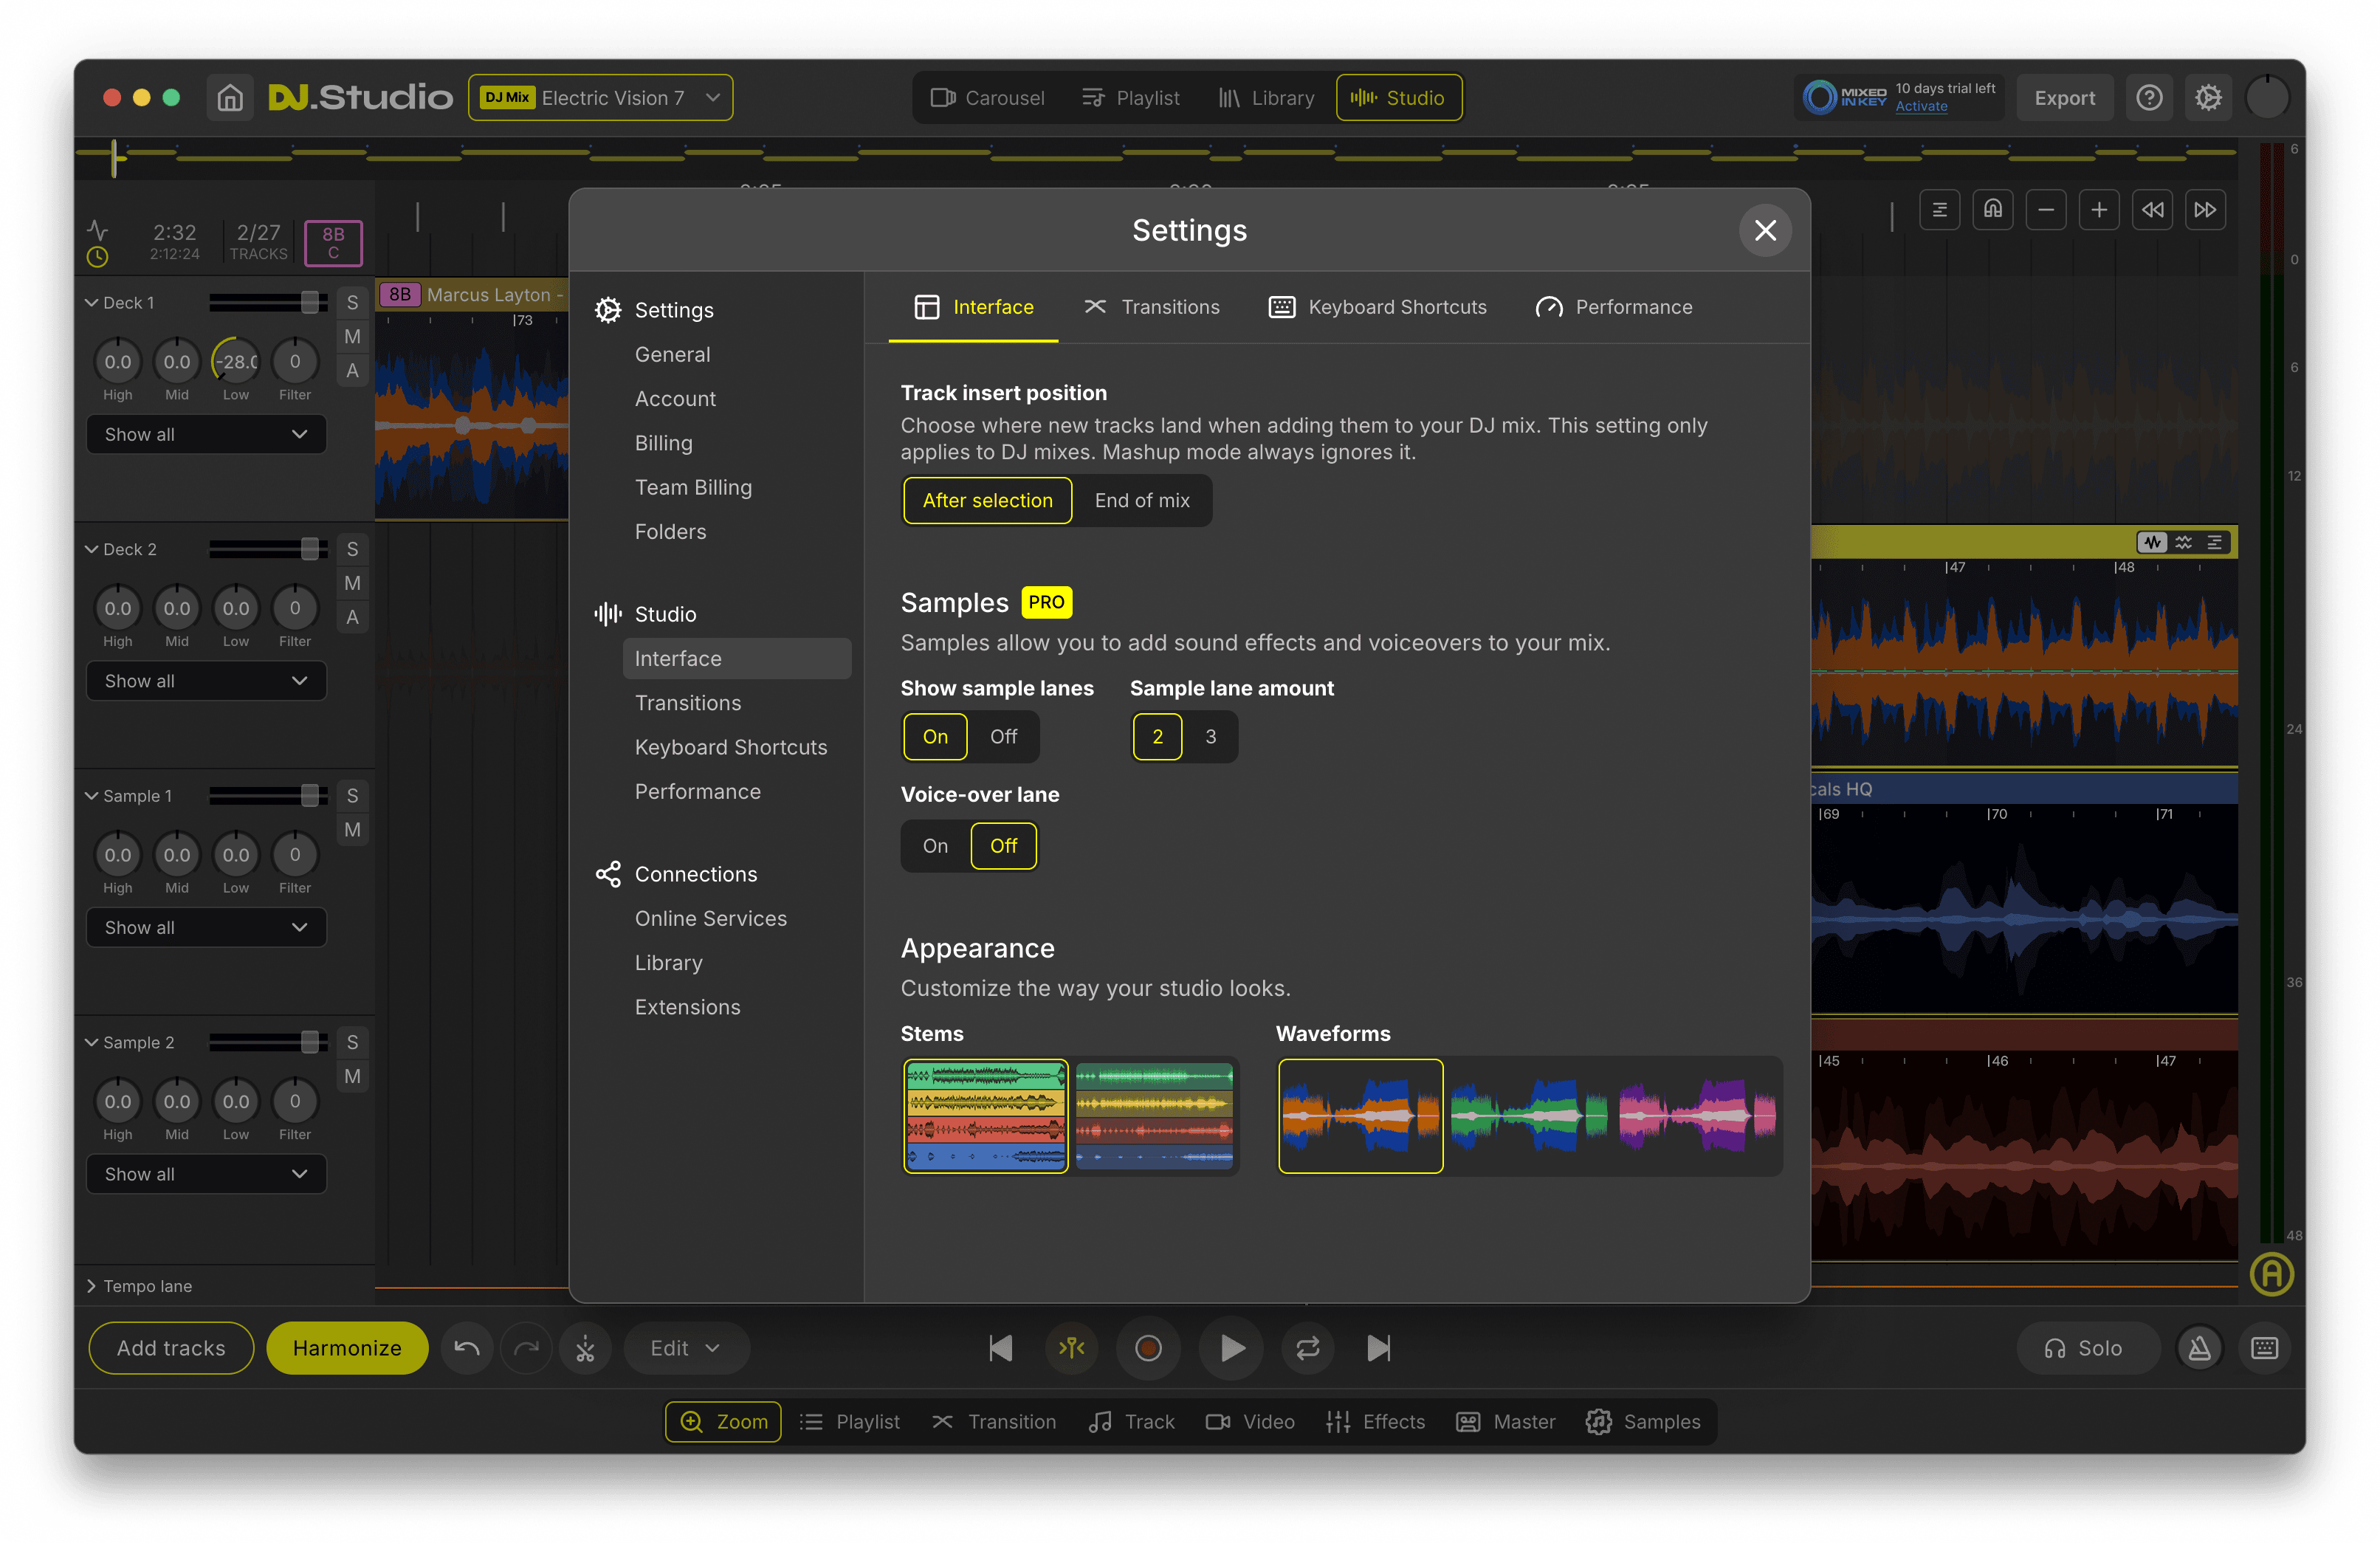Image resolution: width=2380 pixels, height=1543 pixels.
Task: Adjust the Deck 1 Low EQ knob
Action: [x=236, y=361]
